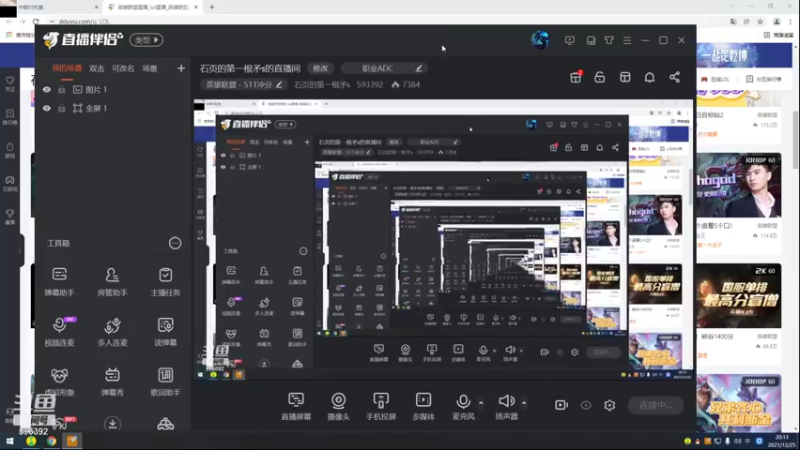This screenshot has height=450, width=800.
Task: Click the save icon in title bar
Action: pos(591,40)
